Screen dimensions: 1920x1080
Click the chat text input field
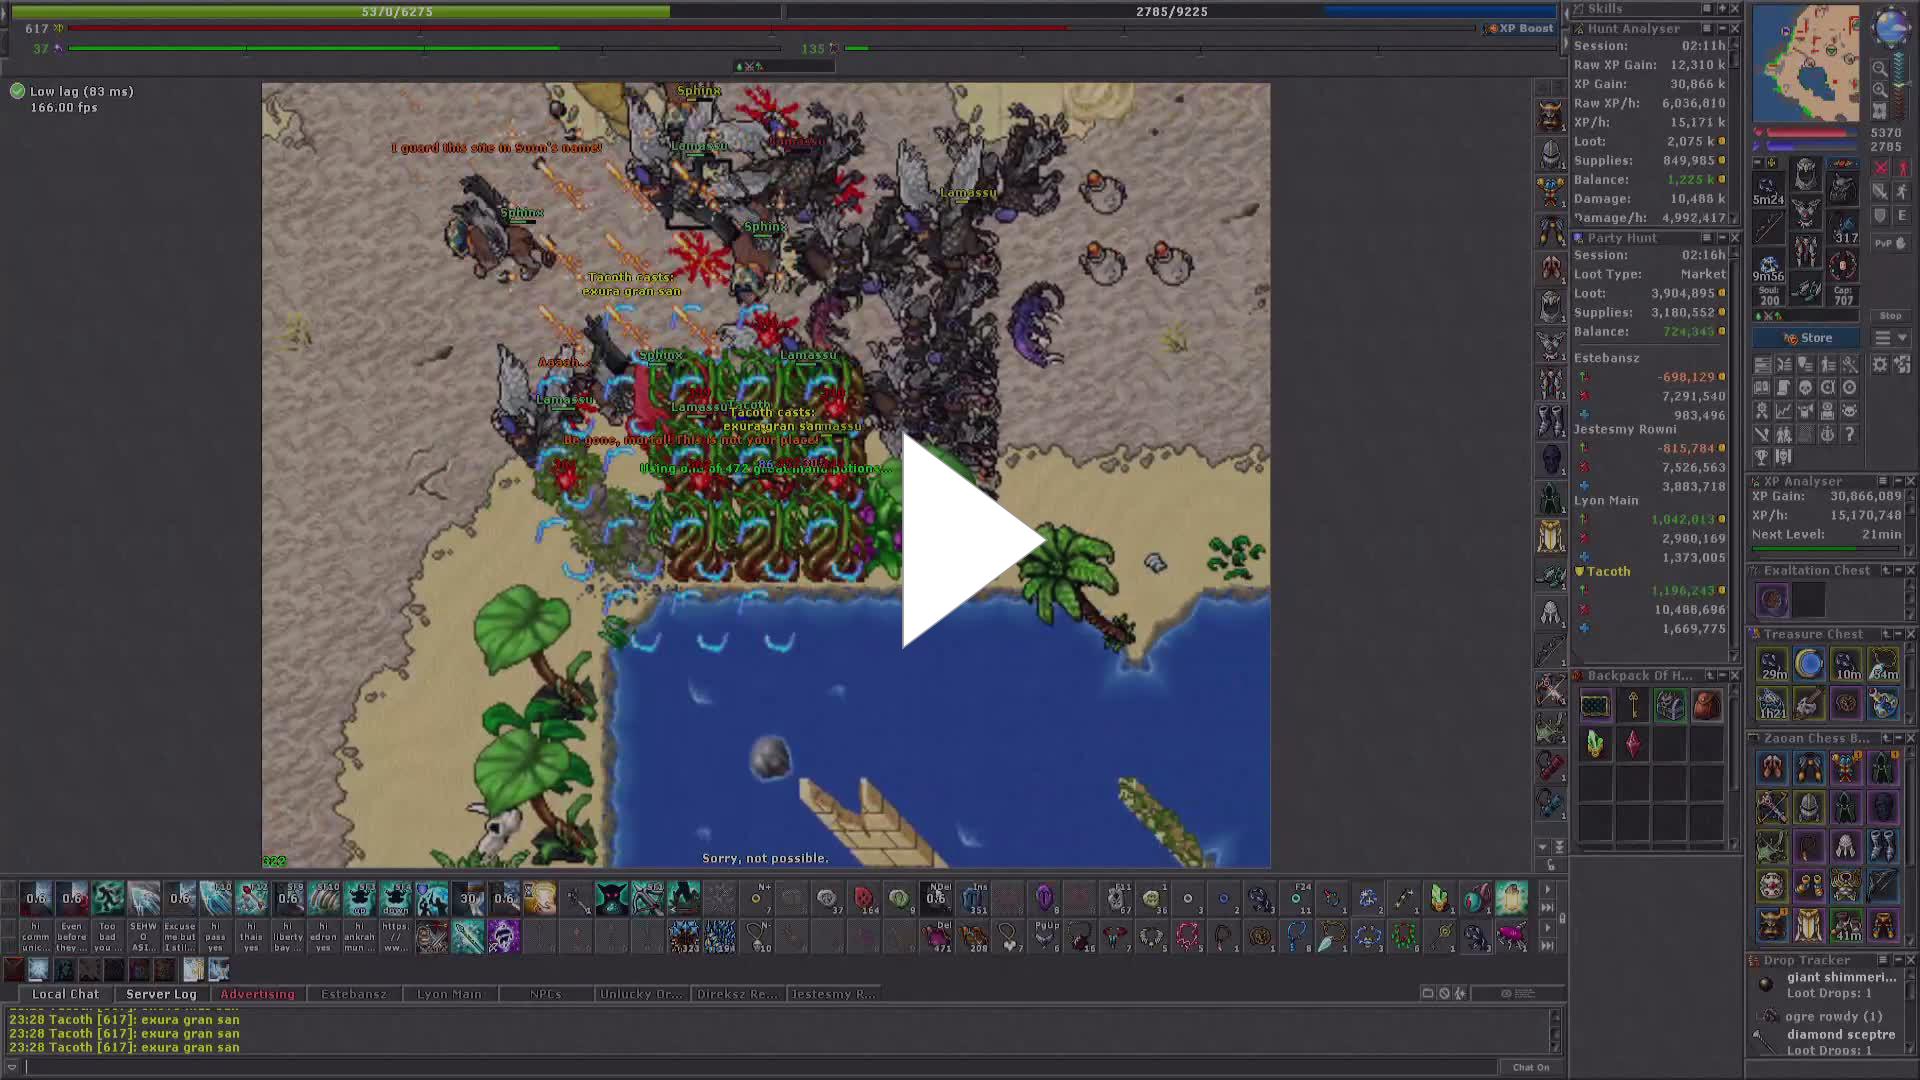(x=760, y=1067)
